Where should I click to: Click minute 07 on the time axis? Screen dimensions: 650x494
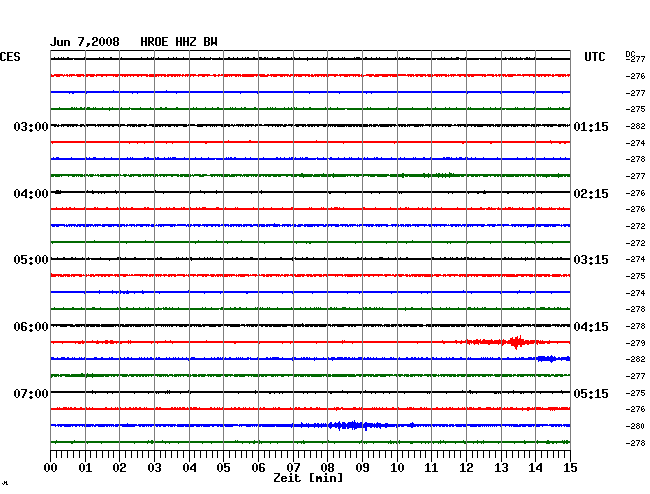pyautogui.click(x=293, y=467)
